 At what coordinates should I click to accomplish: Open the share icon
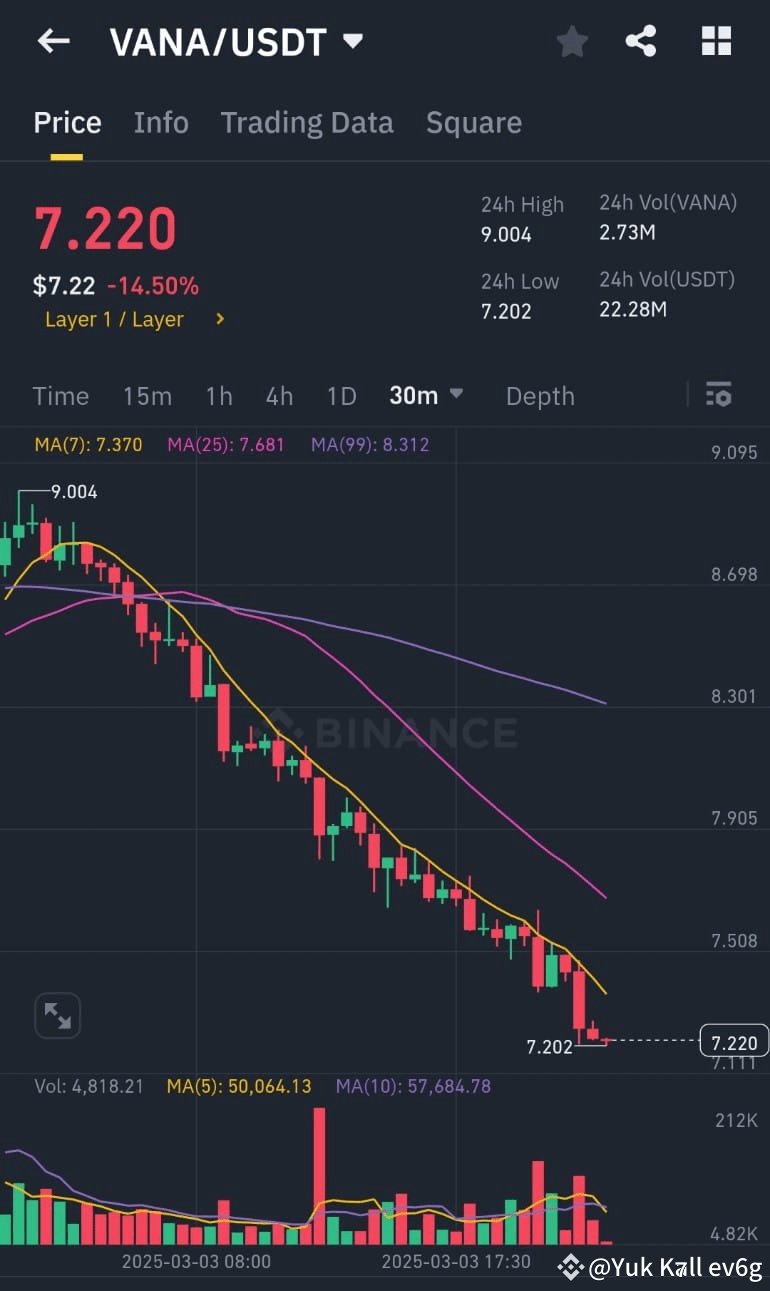(641, 41)
